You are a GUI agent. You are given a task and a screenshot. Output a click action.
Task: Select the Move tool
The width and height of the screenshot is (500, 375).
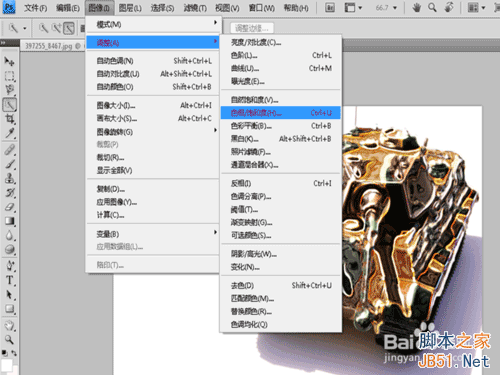9,61
